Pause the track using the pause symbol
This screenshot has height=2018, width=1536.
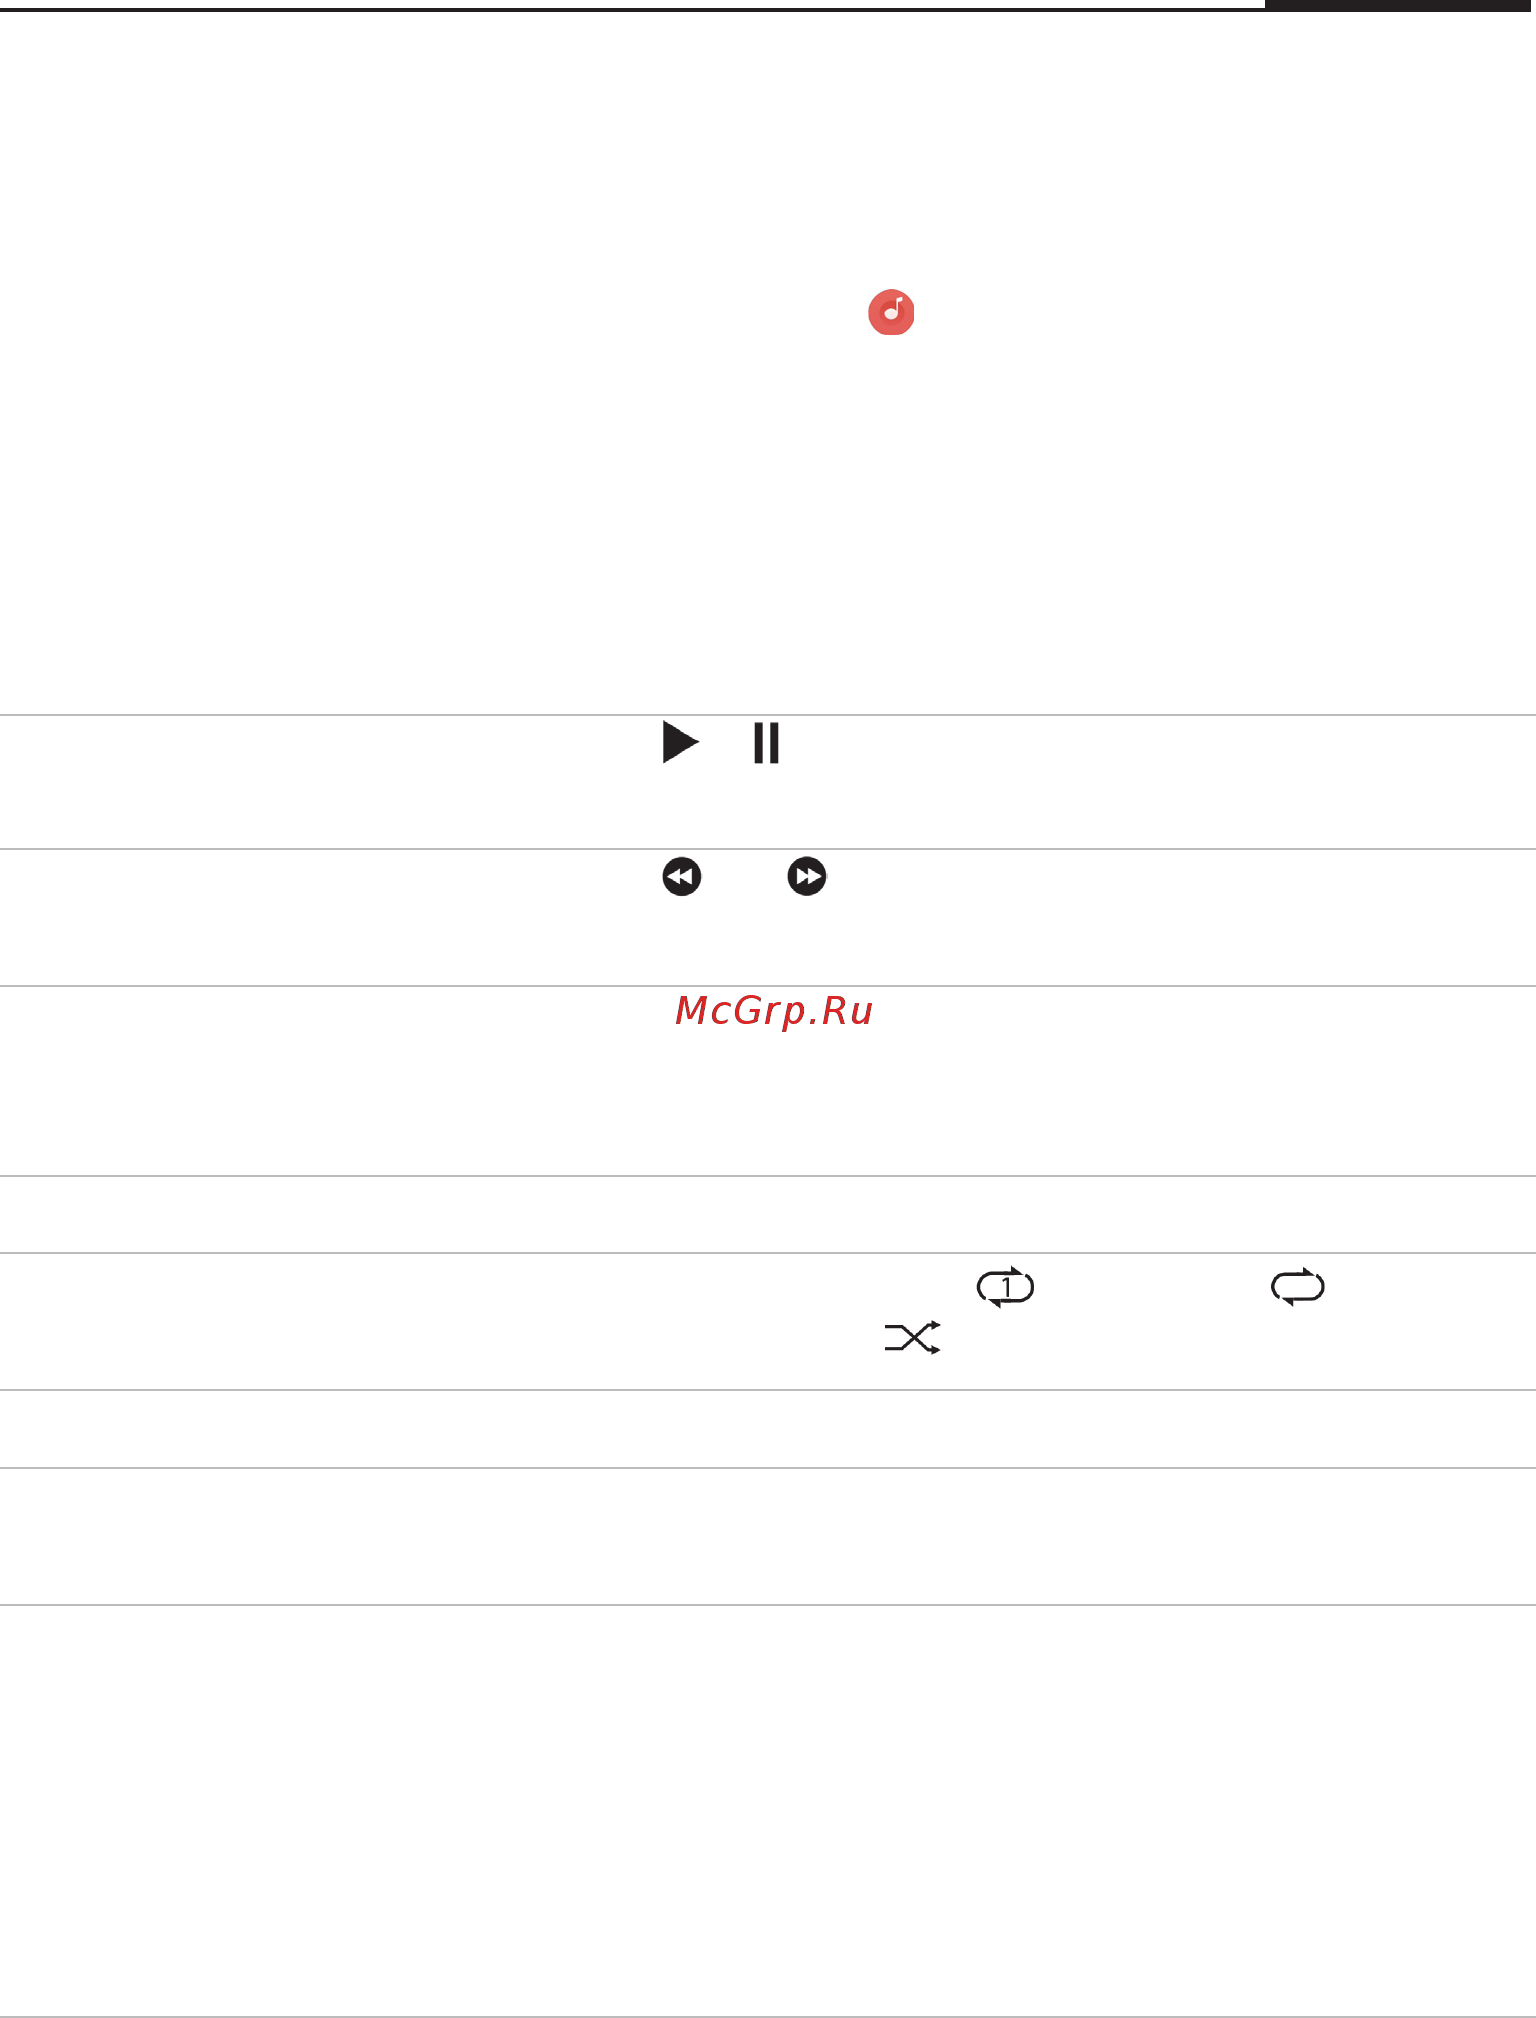click(767, 743)
